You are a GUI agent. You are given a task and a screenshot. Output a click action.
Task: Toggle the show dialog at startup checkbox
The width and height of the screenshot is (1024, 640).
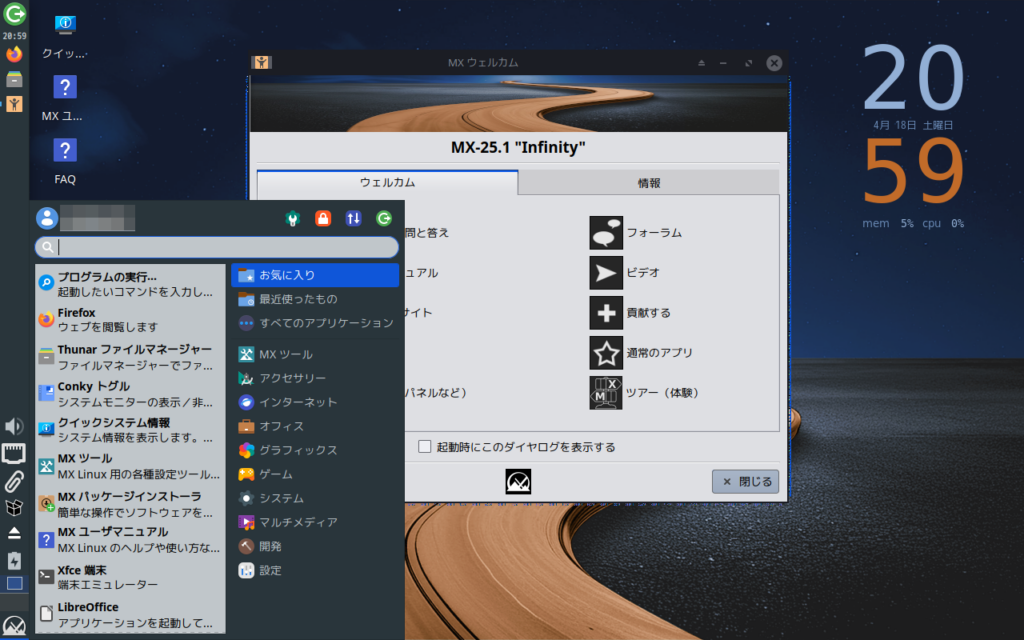pos(425,447)
